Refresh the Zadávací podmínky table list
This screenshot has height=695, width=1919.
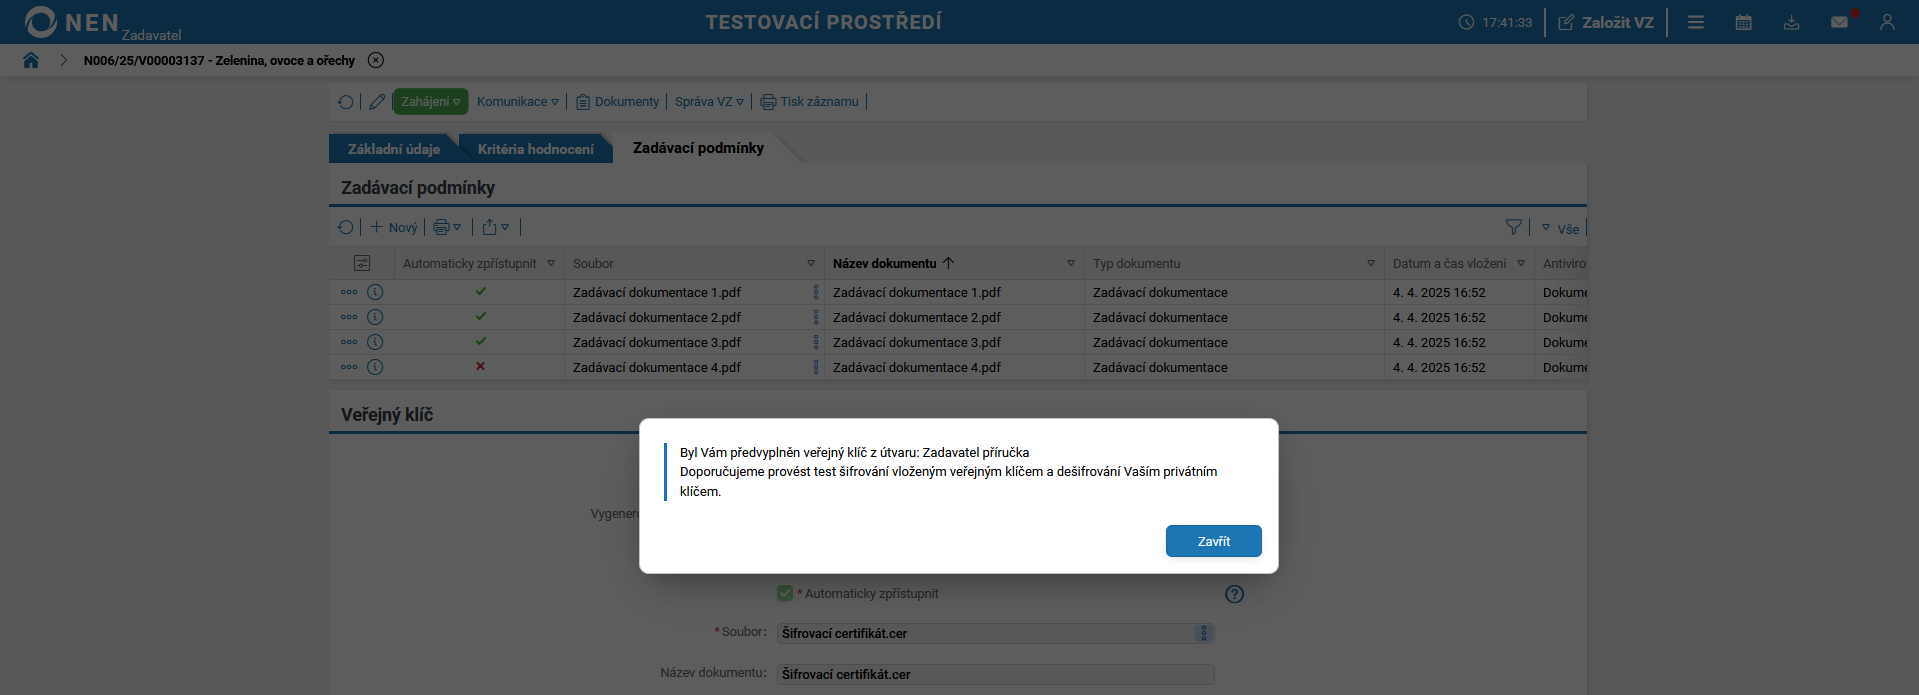(x=346, y=227)
